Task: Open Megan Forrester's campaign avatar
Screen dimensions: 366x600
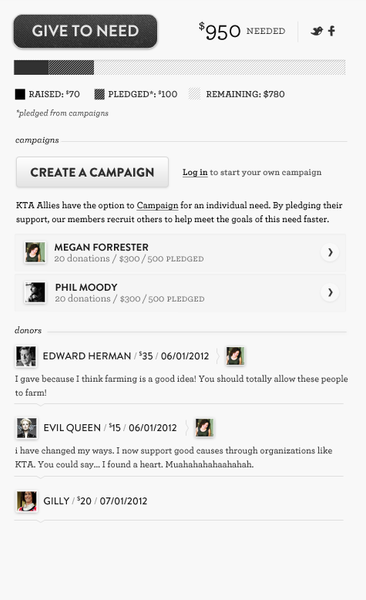Action: (x=35, y=252)
